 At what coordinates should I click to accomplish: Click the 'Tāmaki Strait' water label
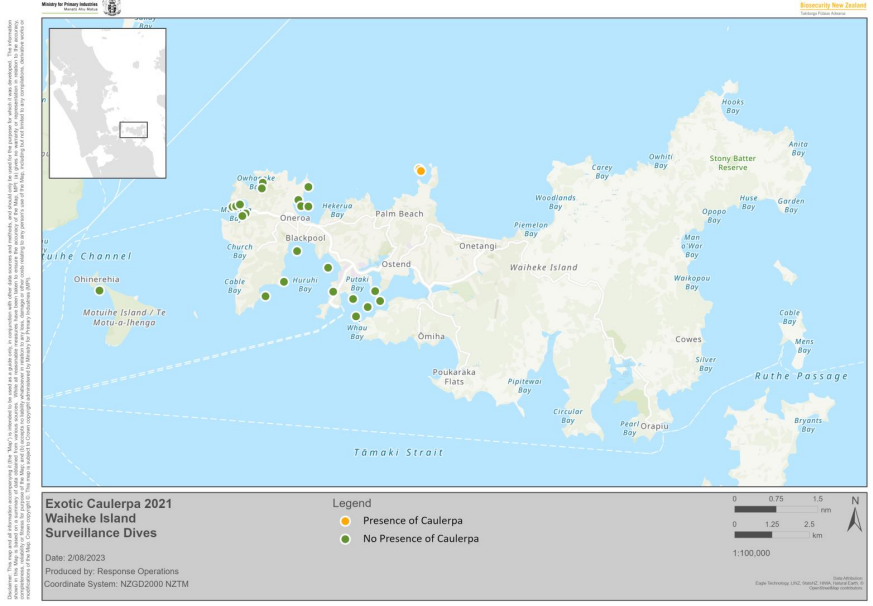tap(399, 452)
